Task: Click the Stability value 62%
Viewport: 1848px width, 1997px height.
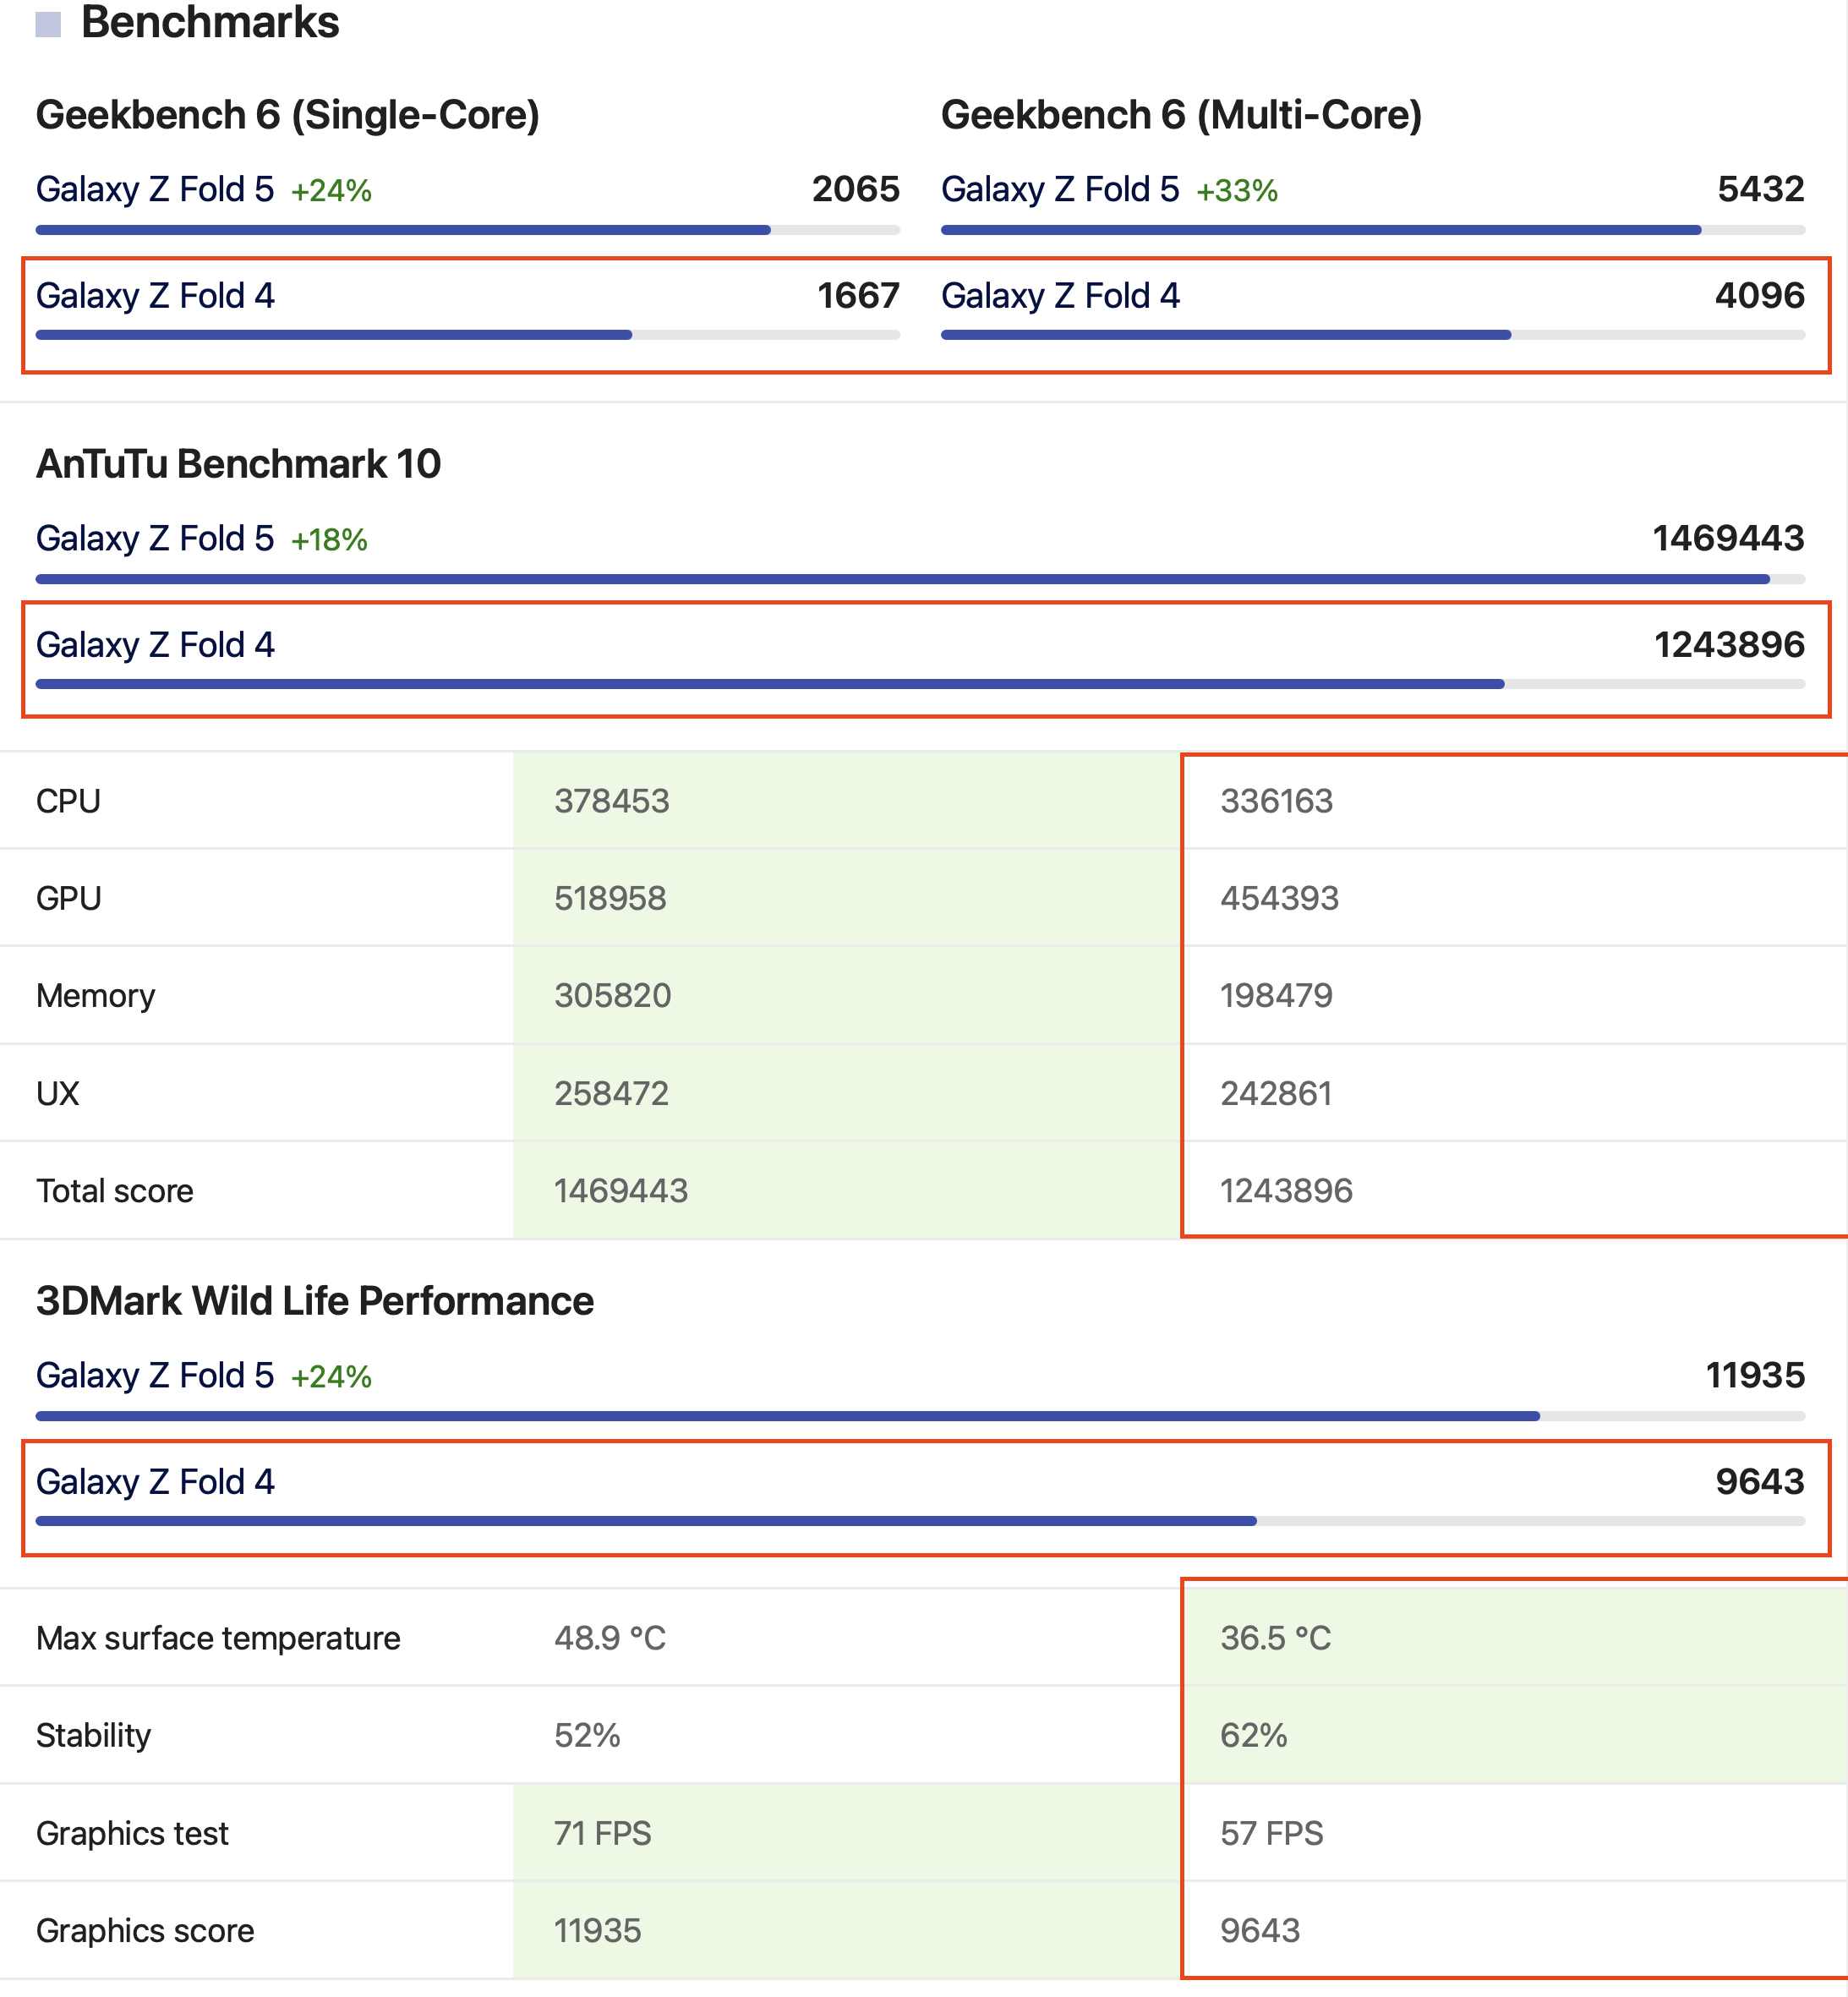Action: (x=1254, y=1735)
